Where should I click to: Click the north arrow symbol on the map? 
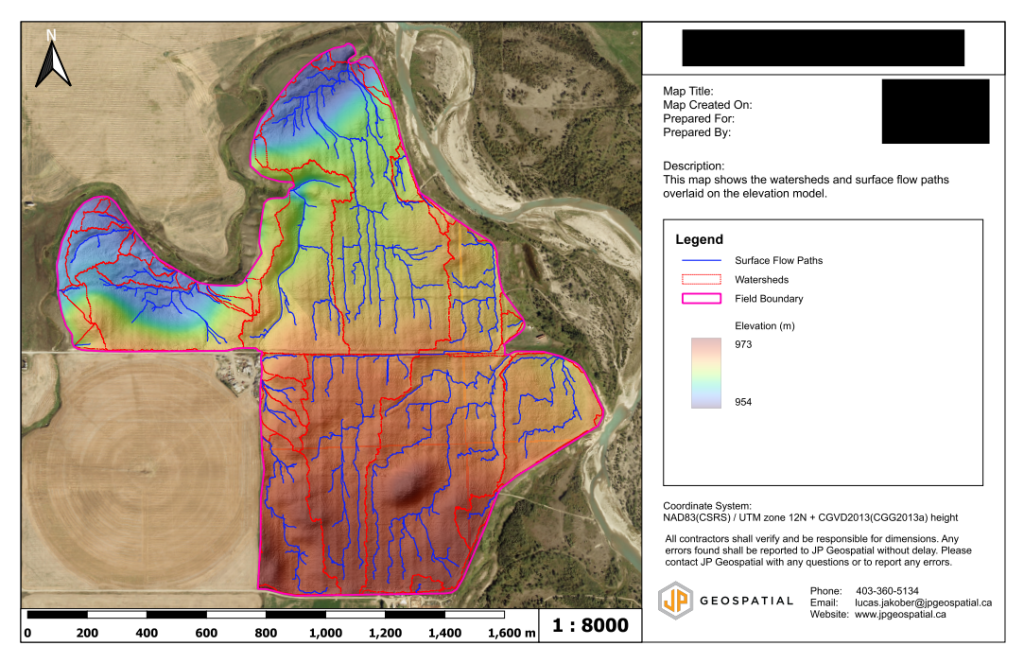click(53, 59)
